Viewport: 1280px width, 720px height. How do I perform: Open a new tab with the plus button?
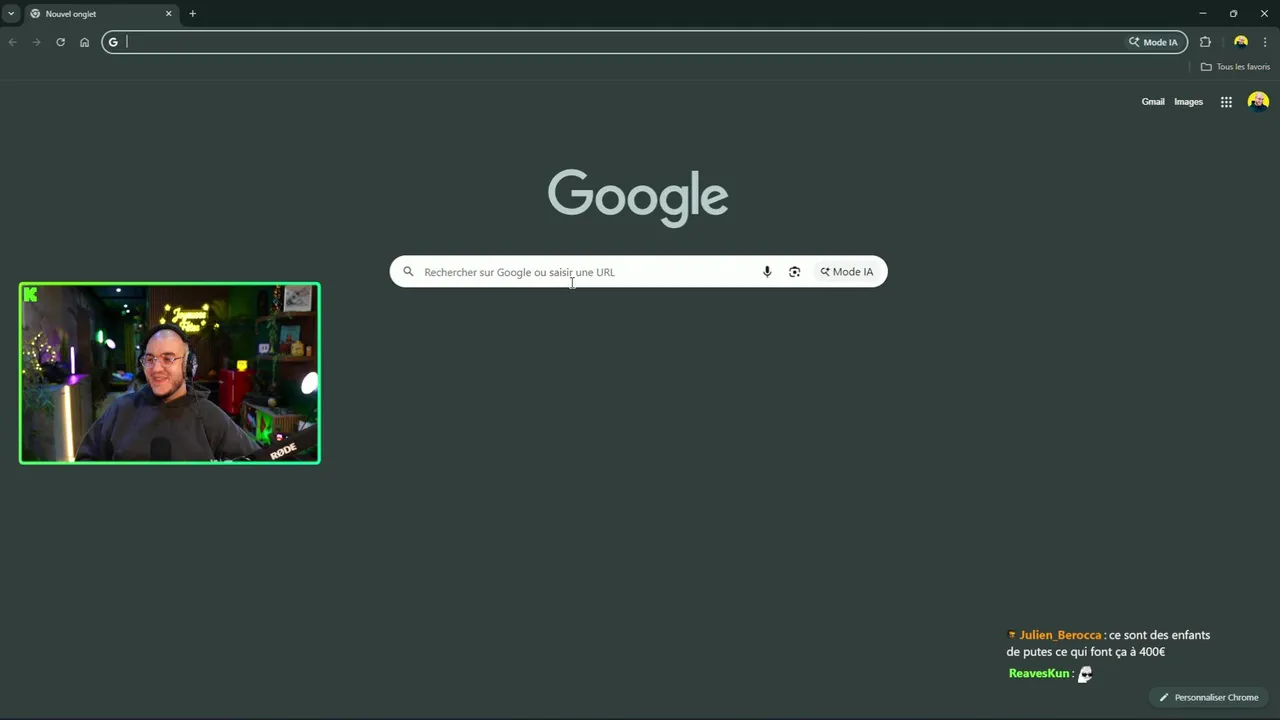click(193, 14)
